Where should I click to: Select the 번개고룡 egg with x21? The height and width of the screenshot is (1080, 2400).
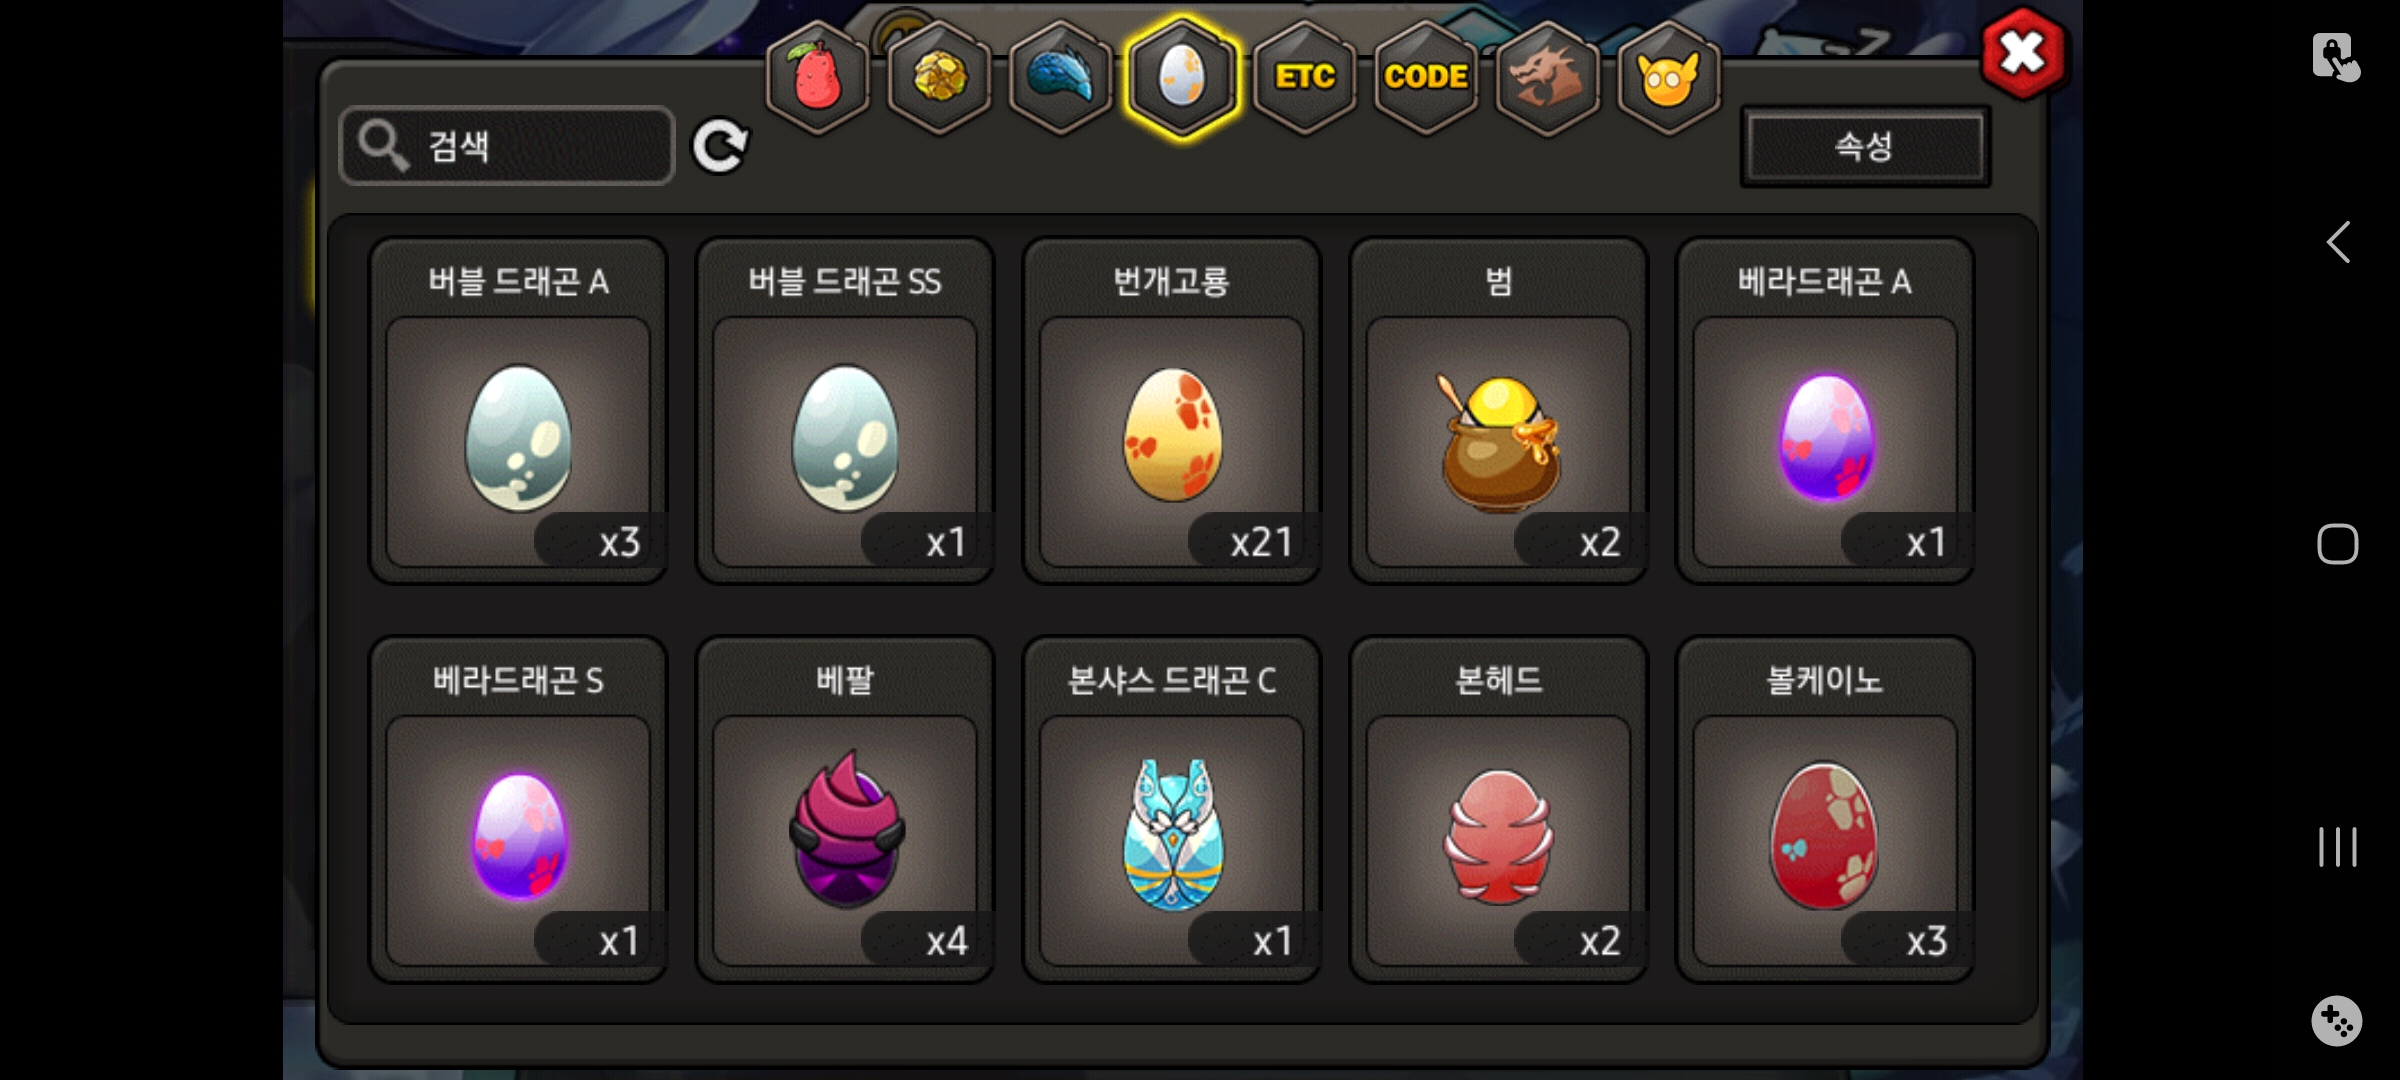[1172, 410]
